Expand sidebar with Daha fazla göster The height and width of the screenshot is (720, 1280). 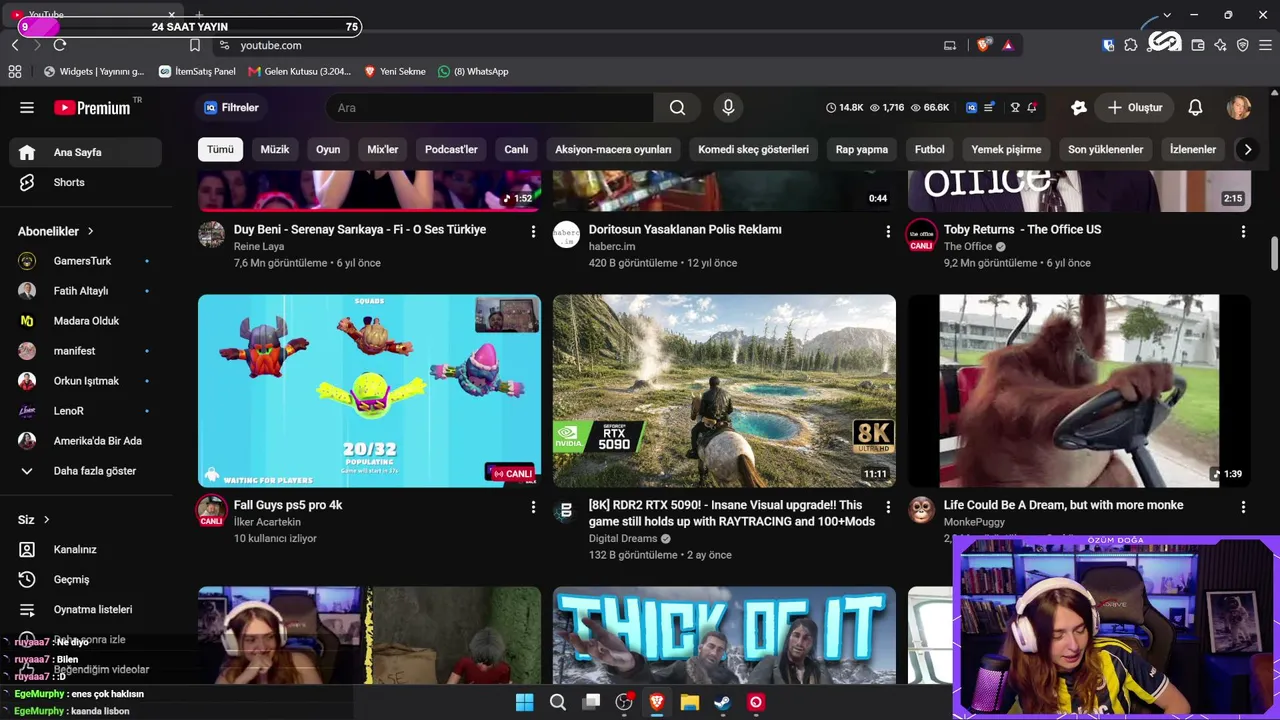coord(85,471)
